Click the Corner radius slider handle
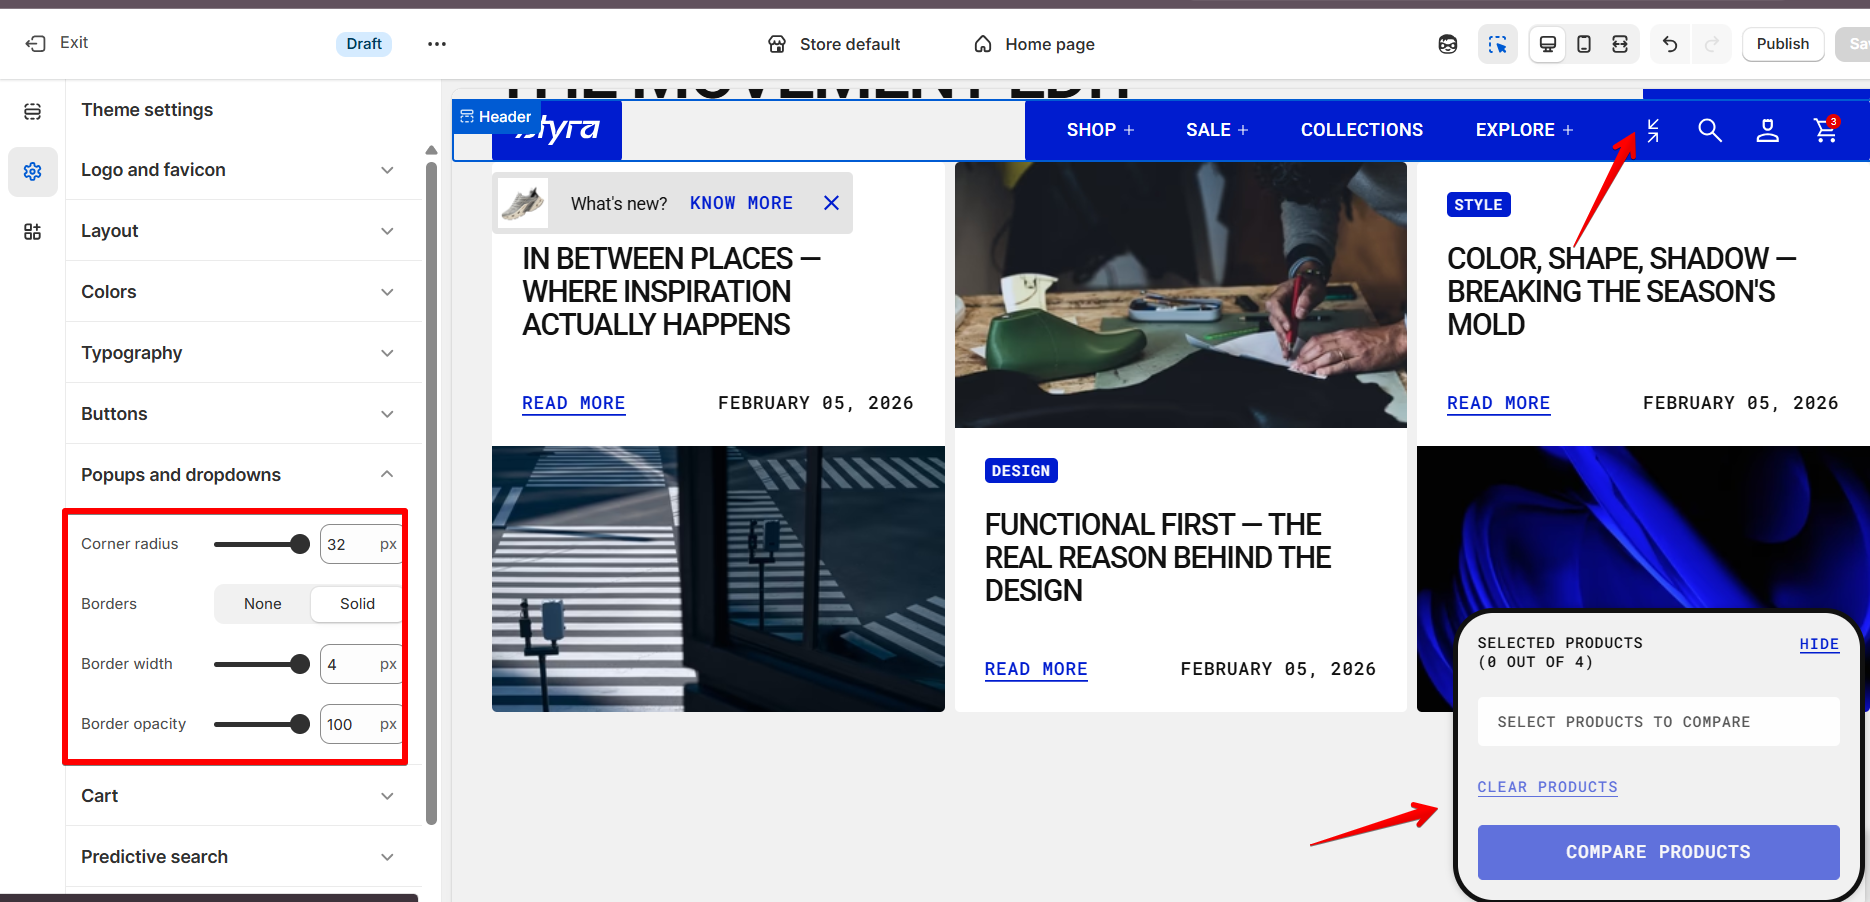This screenshot has height=902, width=1870. (x=299, y=544)
